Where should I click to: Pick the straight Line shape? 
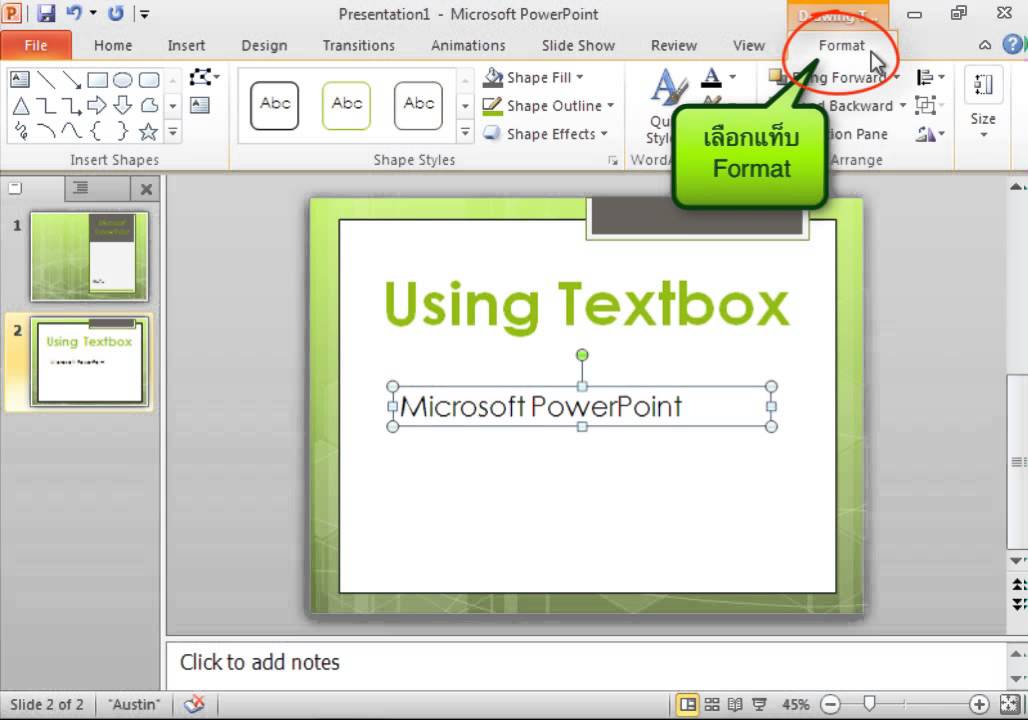[x=45, y=80]
